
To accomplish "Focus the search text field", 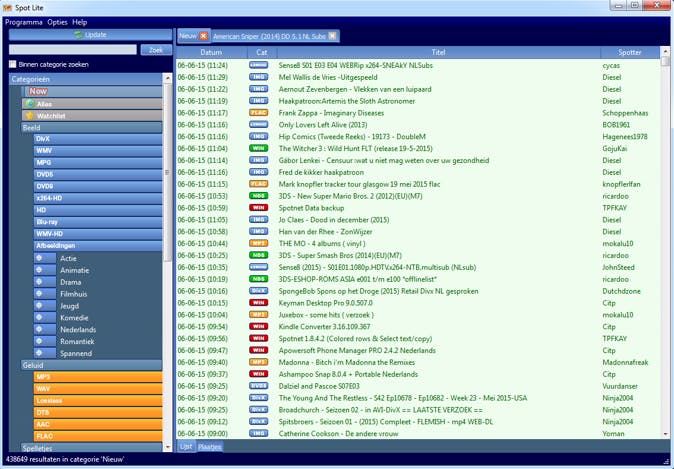I will [x=73, y=50].
